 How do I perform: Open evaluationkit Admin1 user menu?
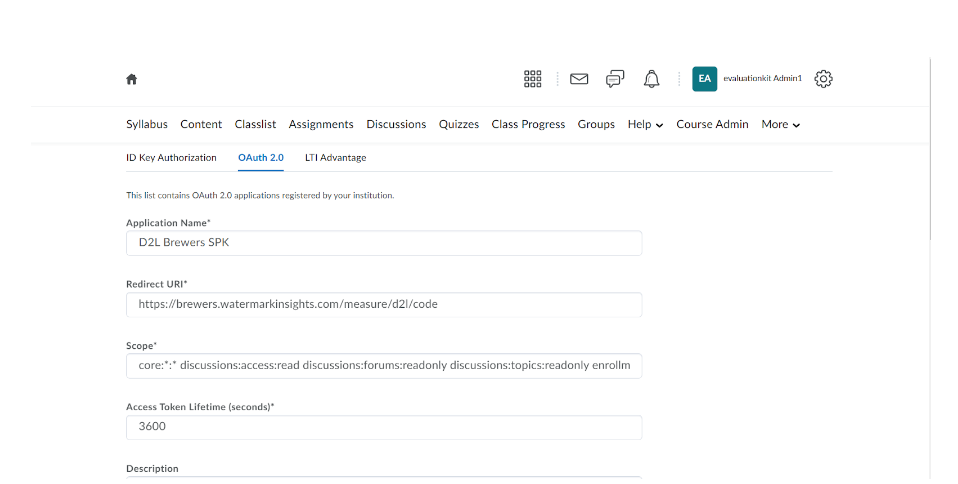tap(762, 78)
